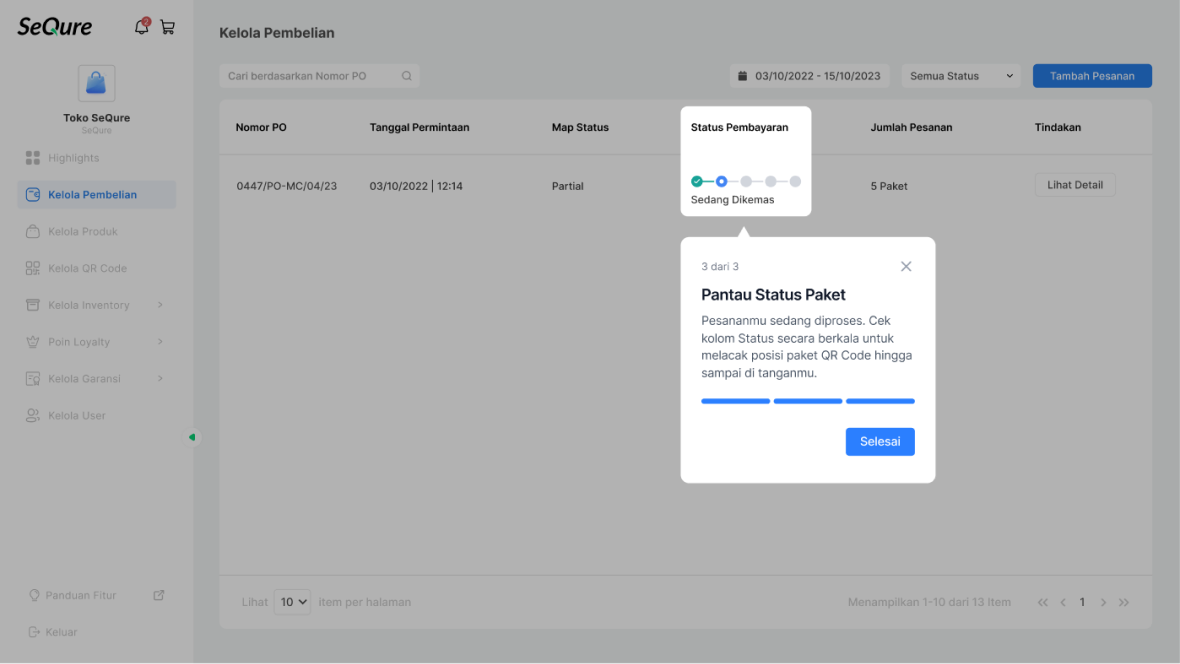
Task: Close the Pantau Status Paket tooltip
Action: (906, 267)
